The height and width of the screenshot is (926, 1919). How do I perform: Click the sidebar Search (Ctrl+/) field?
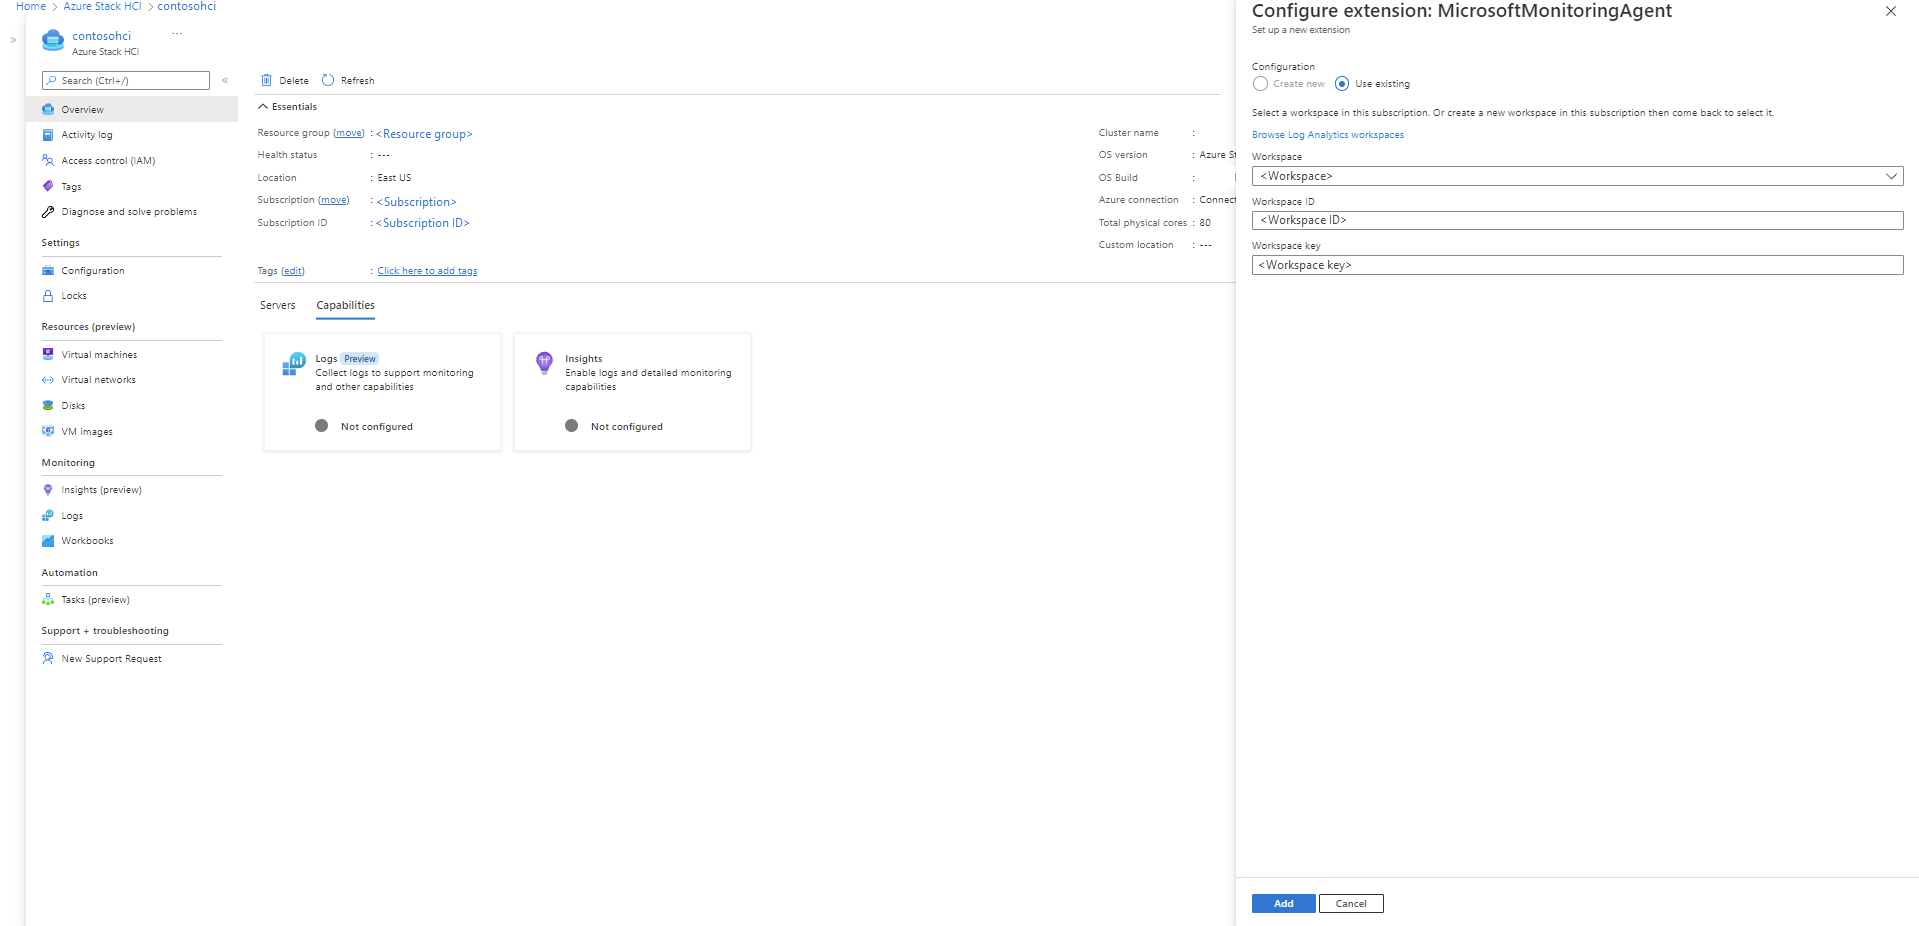[126, 80]
